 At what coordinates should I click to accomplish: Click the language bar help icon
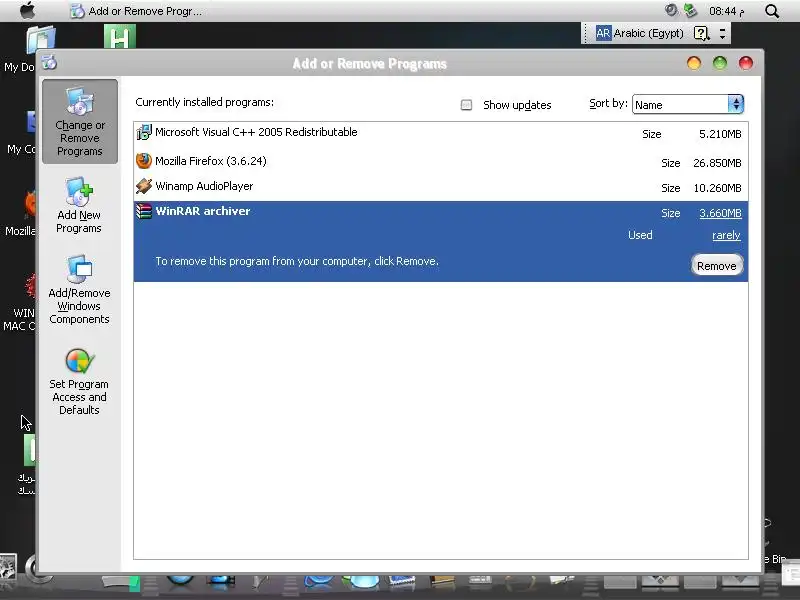[702, 34]
